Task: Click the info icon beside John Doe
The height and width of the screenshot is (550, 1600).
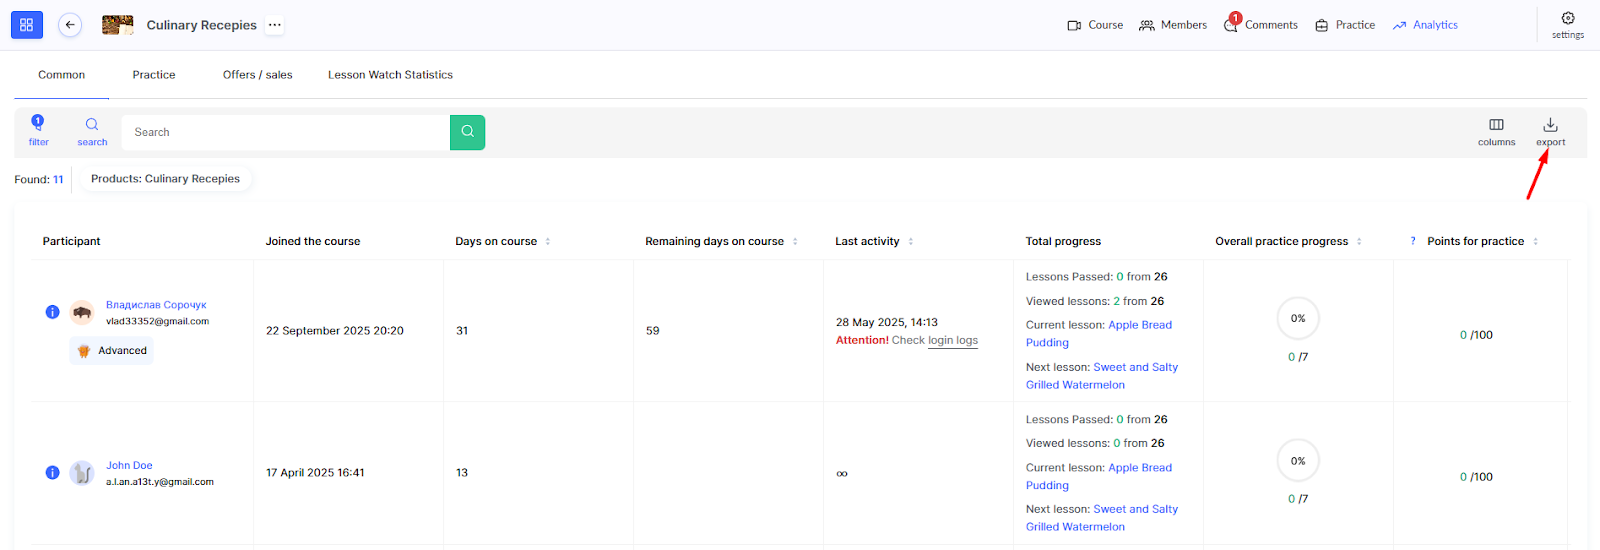Action: click(x=53, y=473)
